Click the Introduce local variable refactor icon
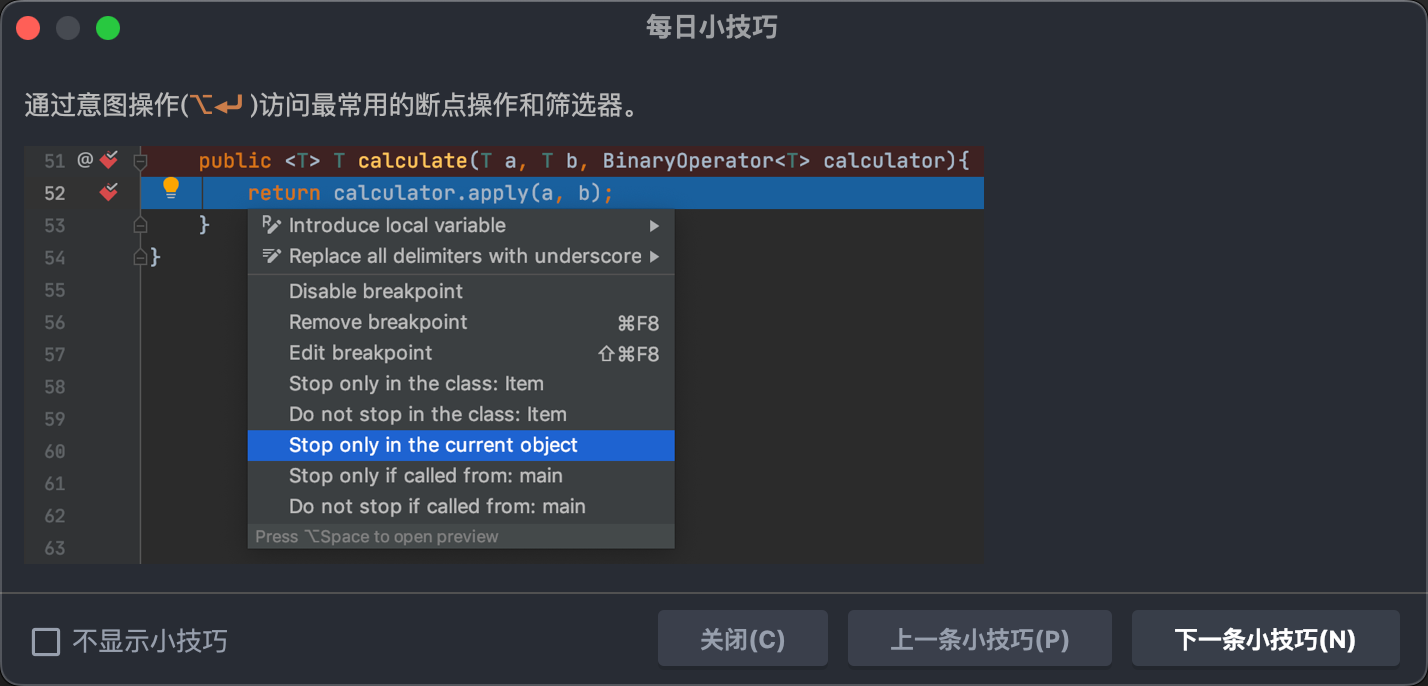Image resolution: width=1428 pixels, height=686 pixels. click(271, 225)
